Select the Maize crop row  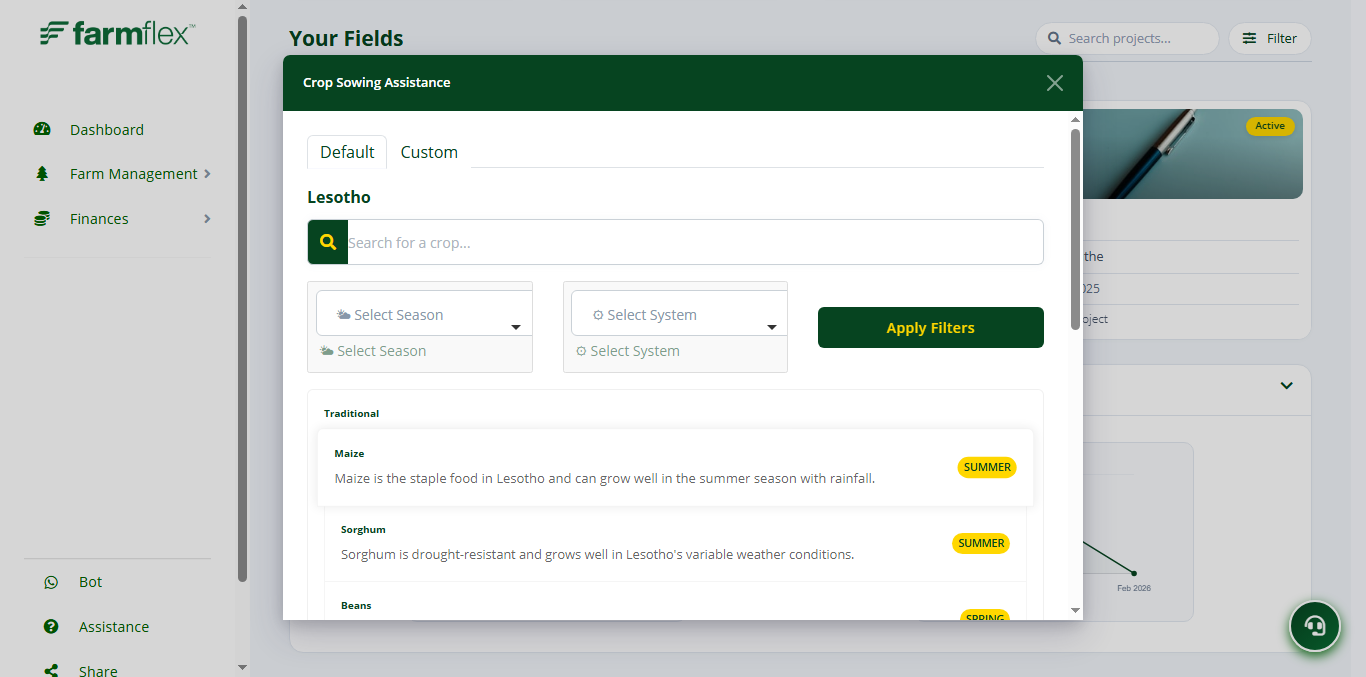[675, 467]
